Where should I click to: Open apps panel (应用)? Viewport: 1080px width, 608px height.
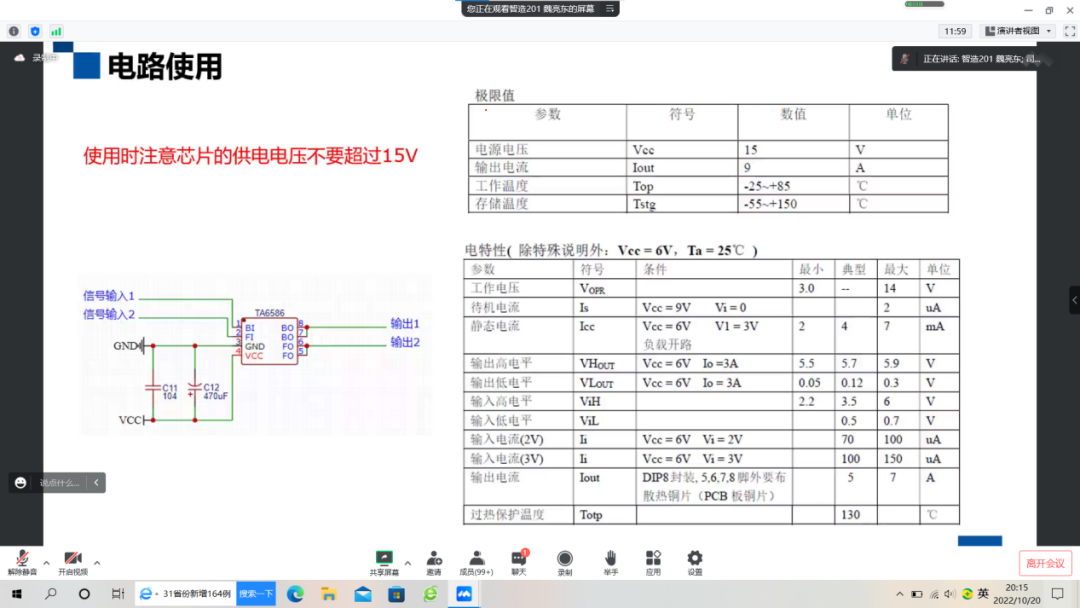[x=653, y=563]
